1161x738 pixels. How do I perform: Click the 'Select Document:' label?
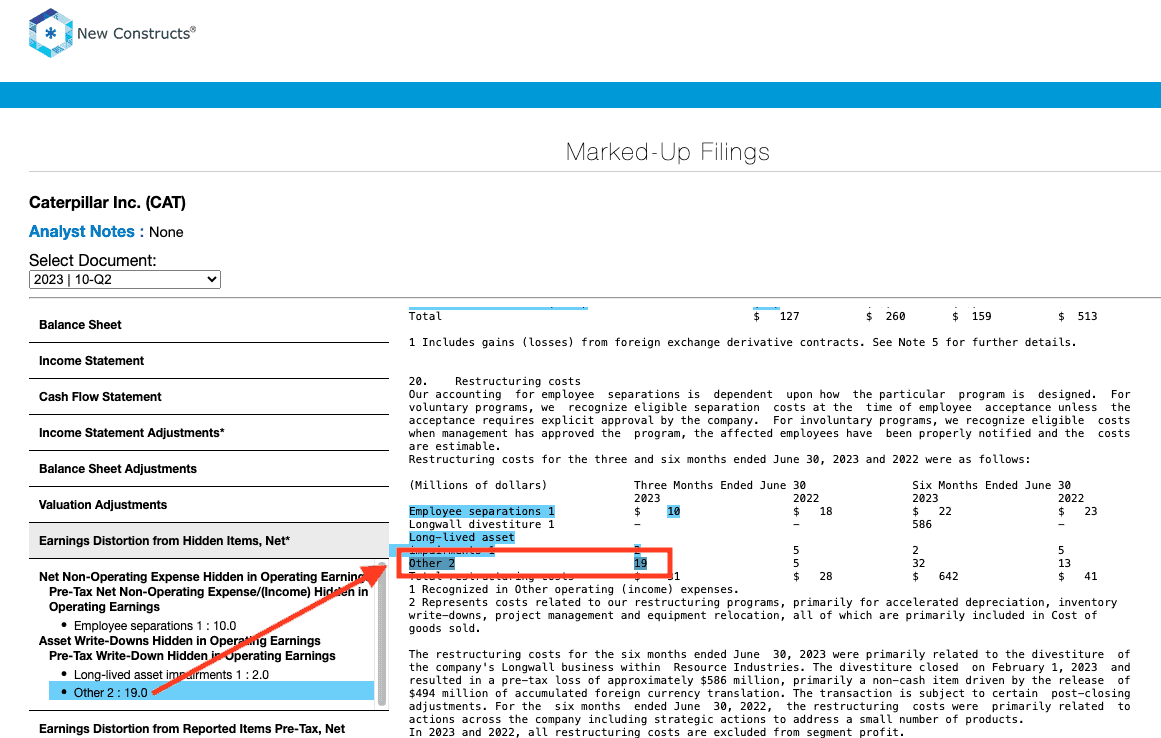point(93,261)
